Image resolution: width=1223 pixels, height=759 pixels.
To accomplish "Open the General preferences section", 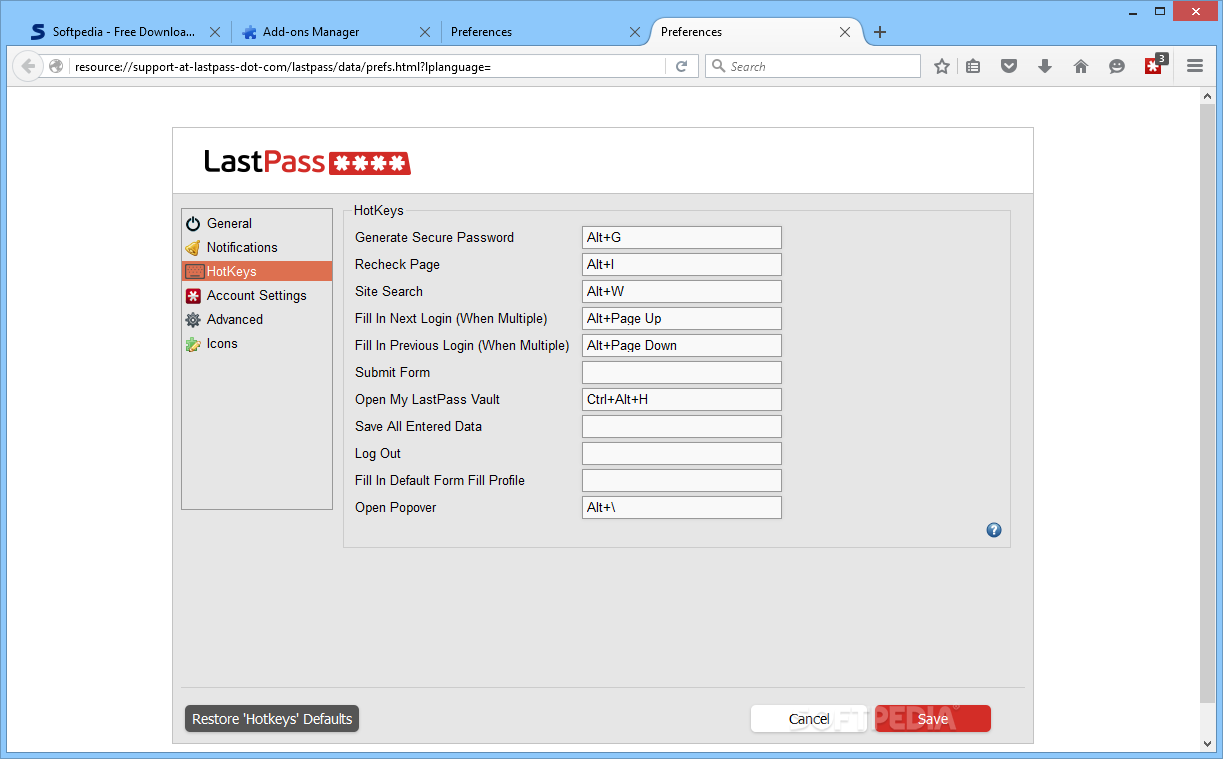I will click(257, 223).
